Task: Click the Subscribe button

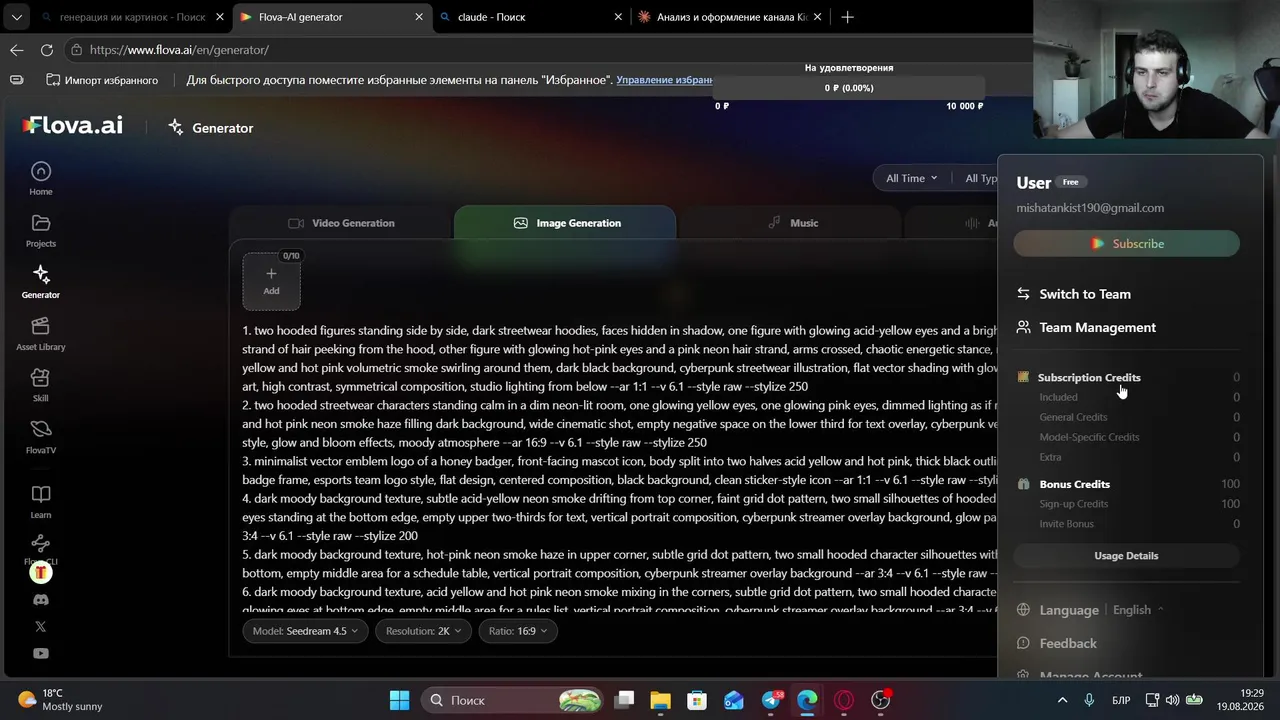Action: (x=1126, y=243)
